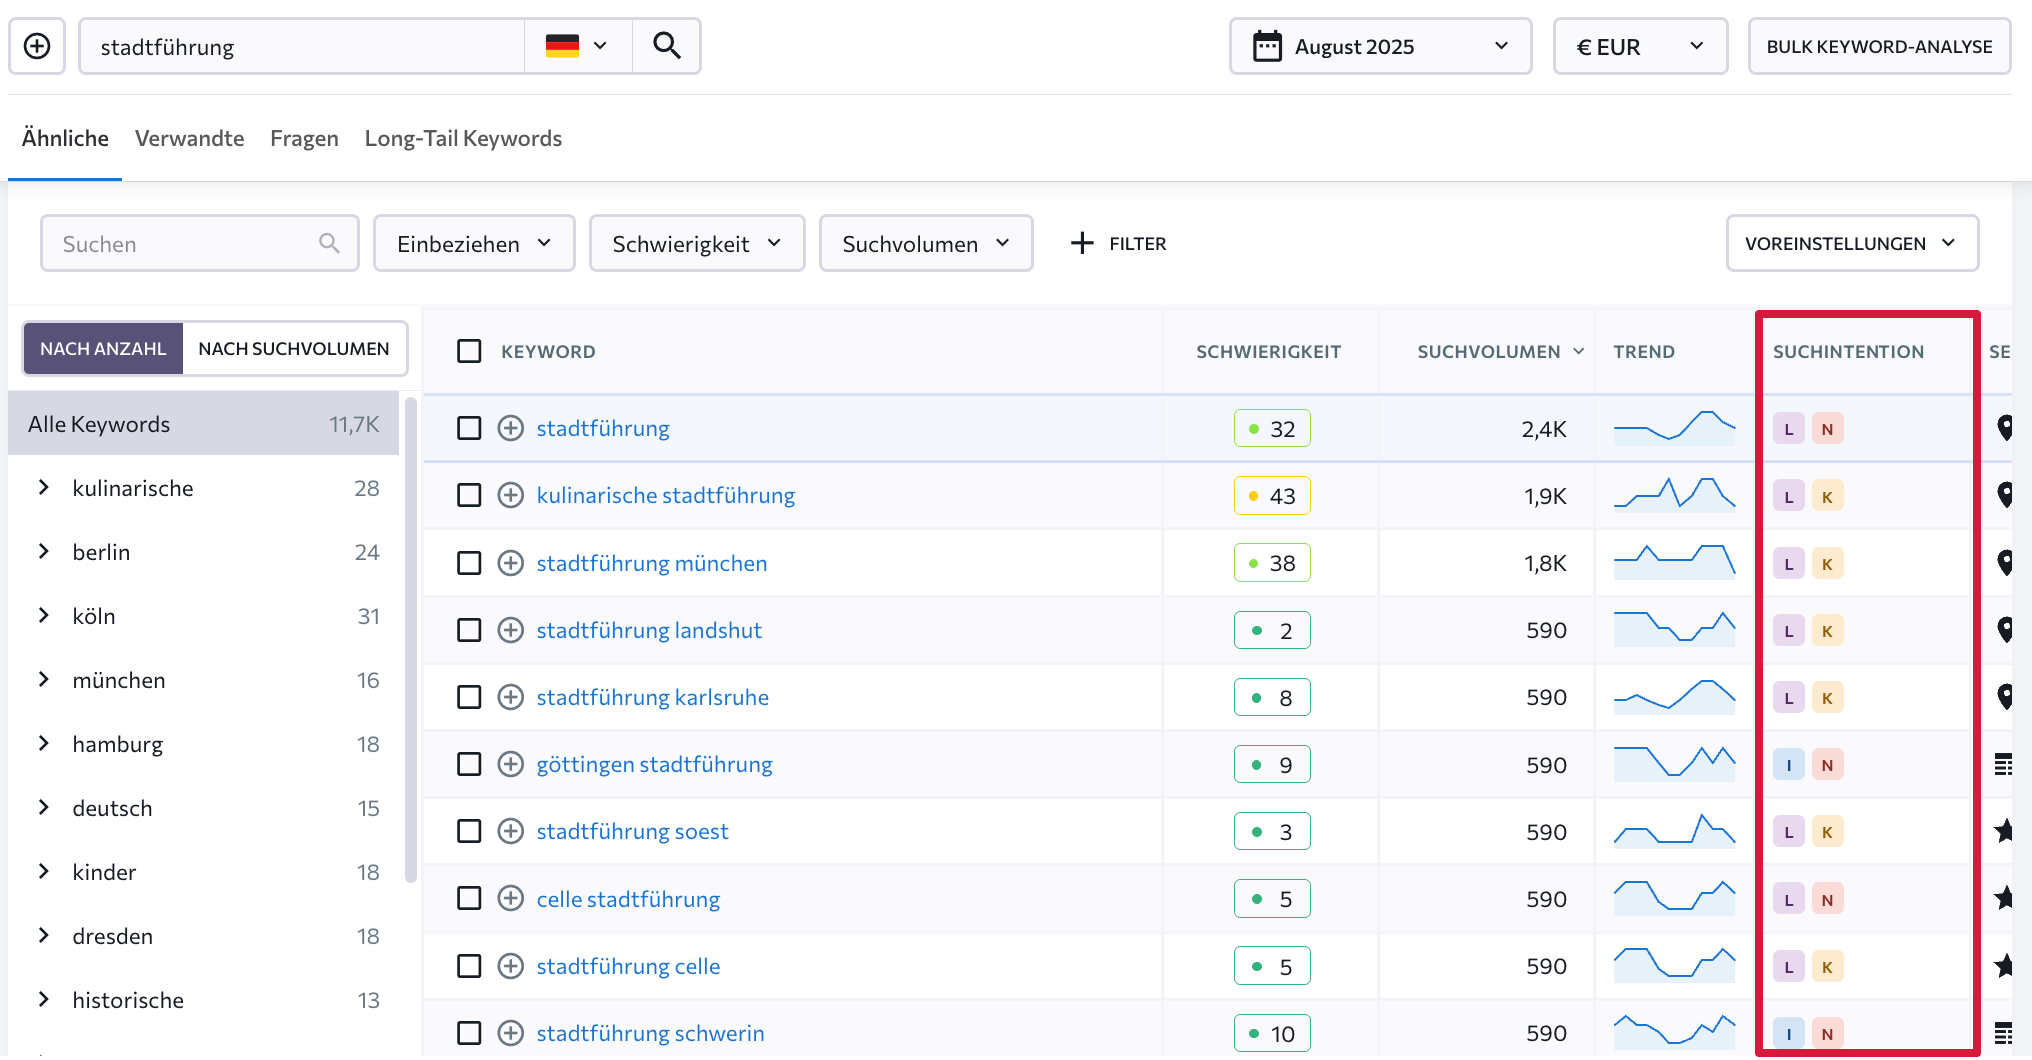Open the göttingen stadtführung keyword link
Image resolution: width=2032 pixels, height=1060 pixels.
coord(655,764)
